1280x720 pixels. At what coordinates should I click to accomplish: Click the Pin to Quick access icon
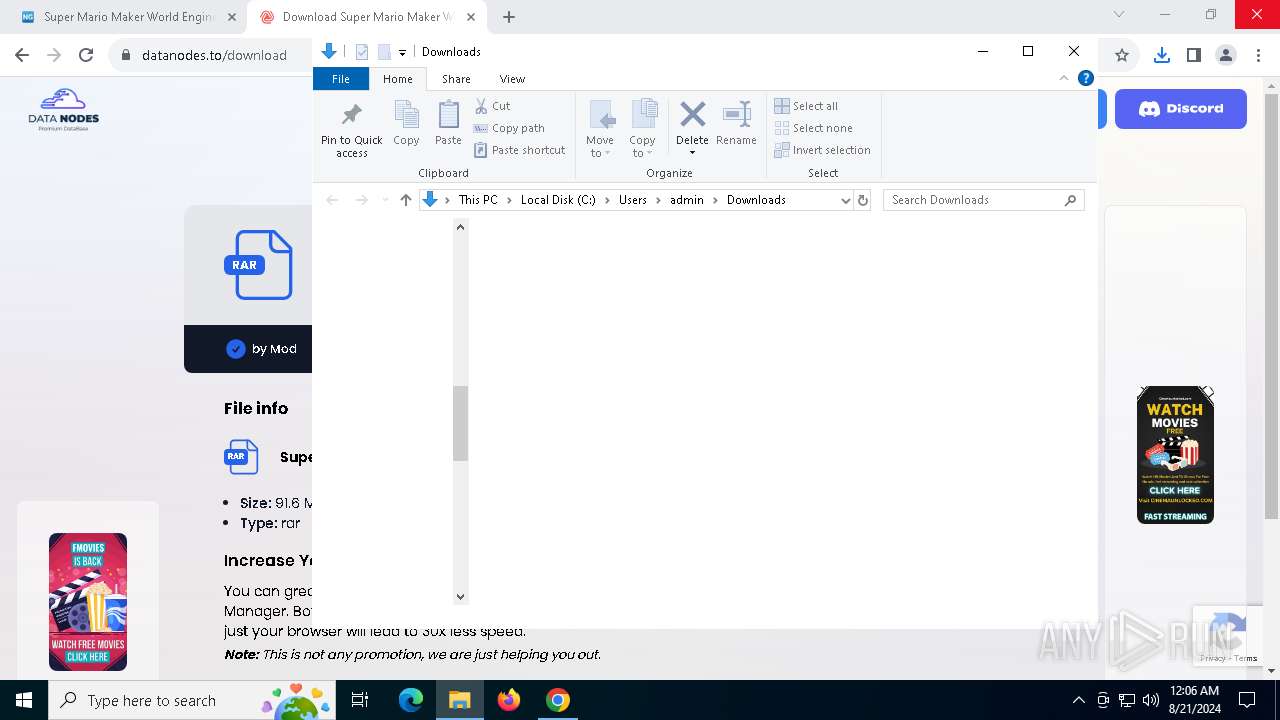351,114
